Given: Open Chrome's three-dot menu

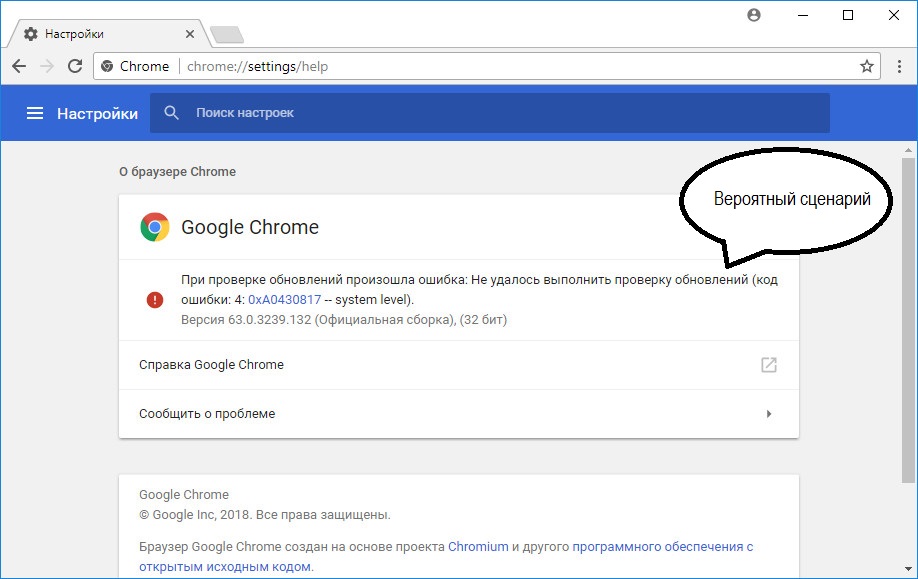Looking at the screenshot, I should (899, 66).
